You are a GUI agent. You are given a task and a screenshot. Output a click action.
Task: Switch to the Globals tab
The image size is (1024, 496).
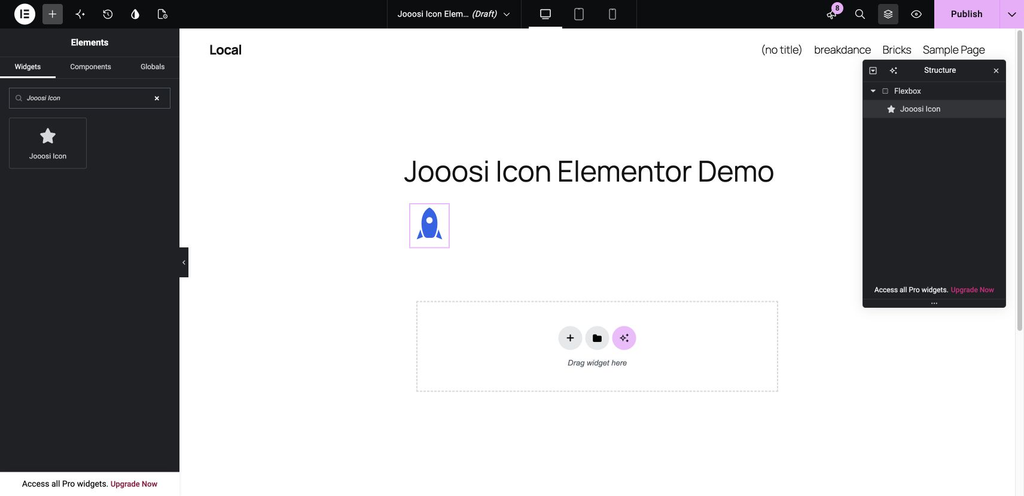152,67
